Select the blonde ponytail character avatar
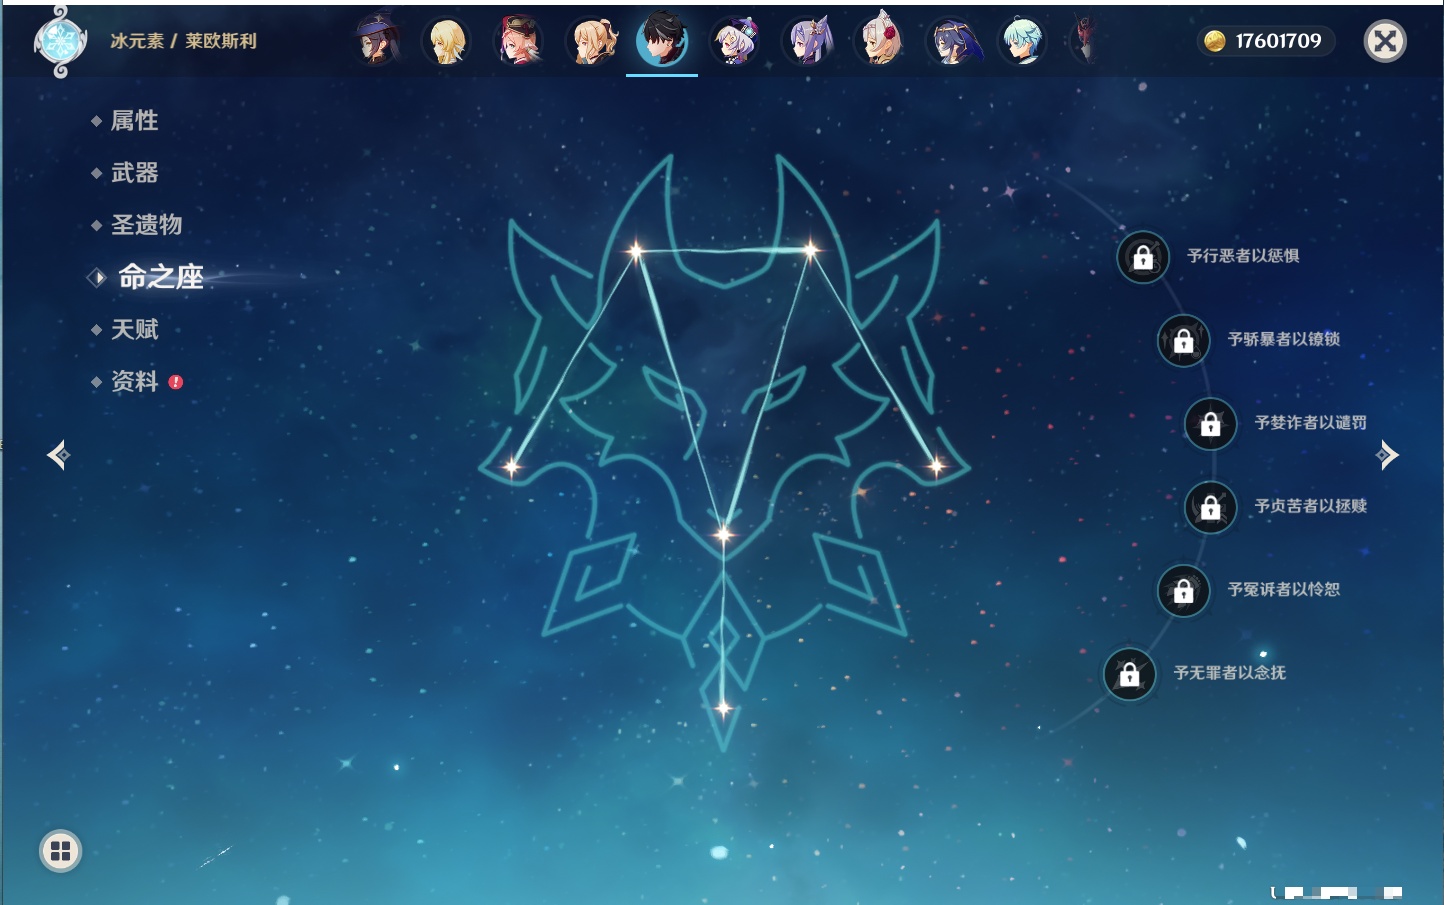This screenshot has height=905, width=1444. click(592, 41)
